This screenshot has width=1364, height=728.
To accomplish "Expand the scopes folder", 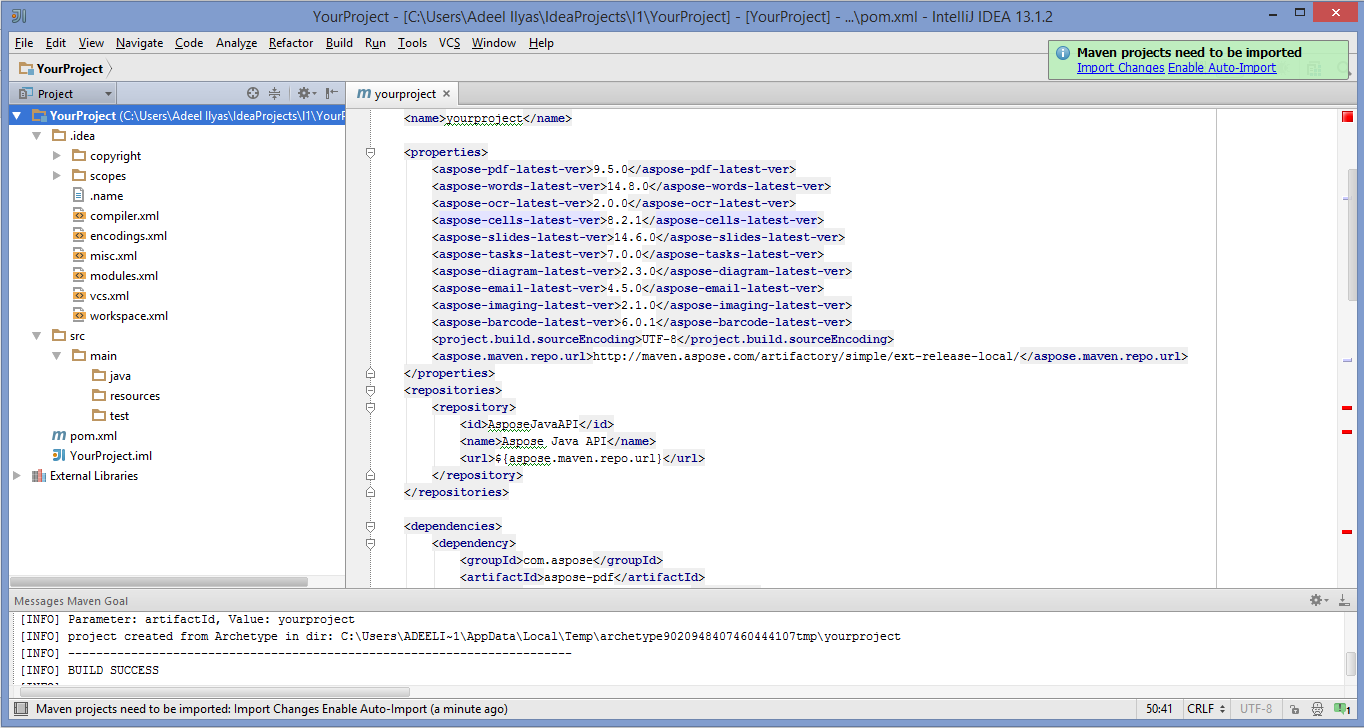I will (x=57, y=176).
